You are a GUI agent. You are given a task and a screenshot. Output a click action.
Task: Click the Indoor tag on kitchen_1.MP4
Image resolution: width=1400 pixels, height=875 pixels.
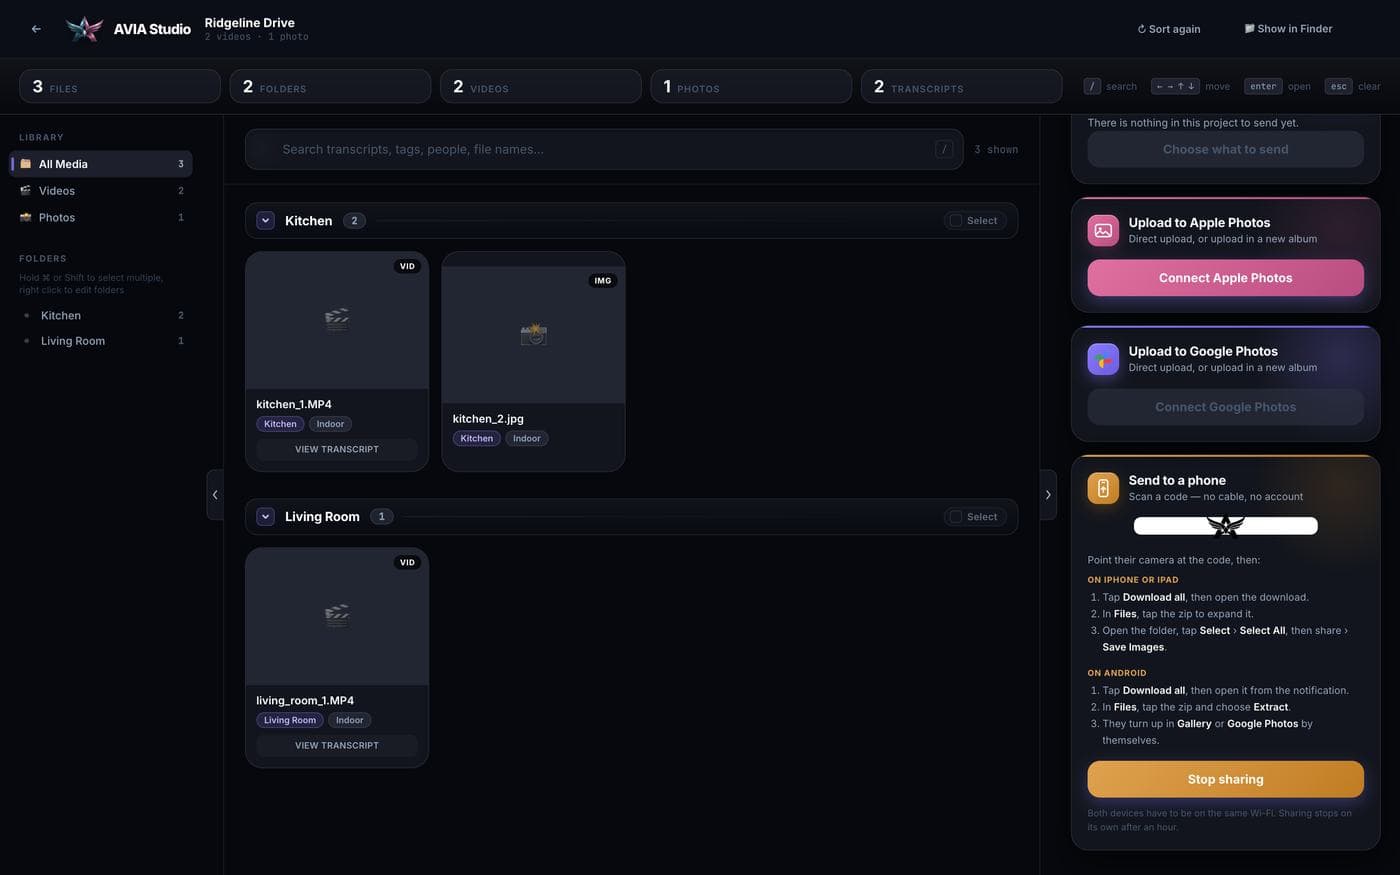(x=330, y=424)
